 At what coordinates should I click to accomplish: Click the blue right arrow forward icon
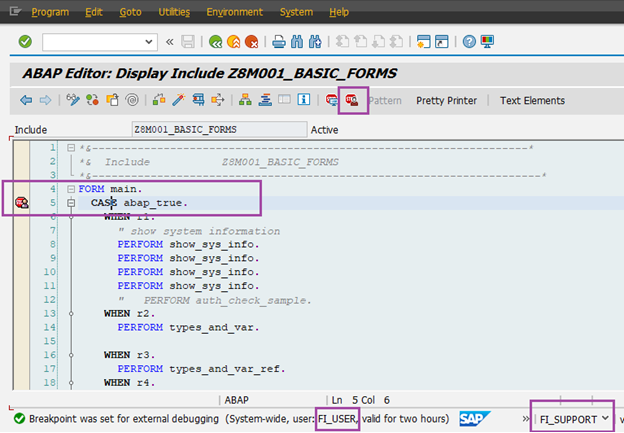(x=45, y=100)
